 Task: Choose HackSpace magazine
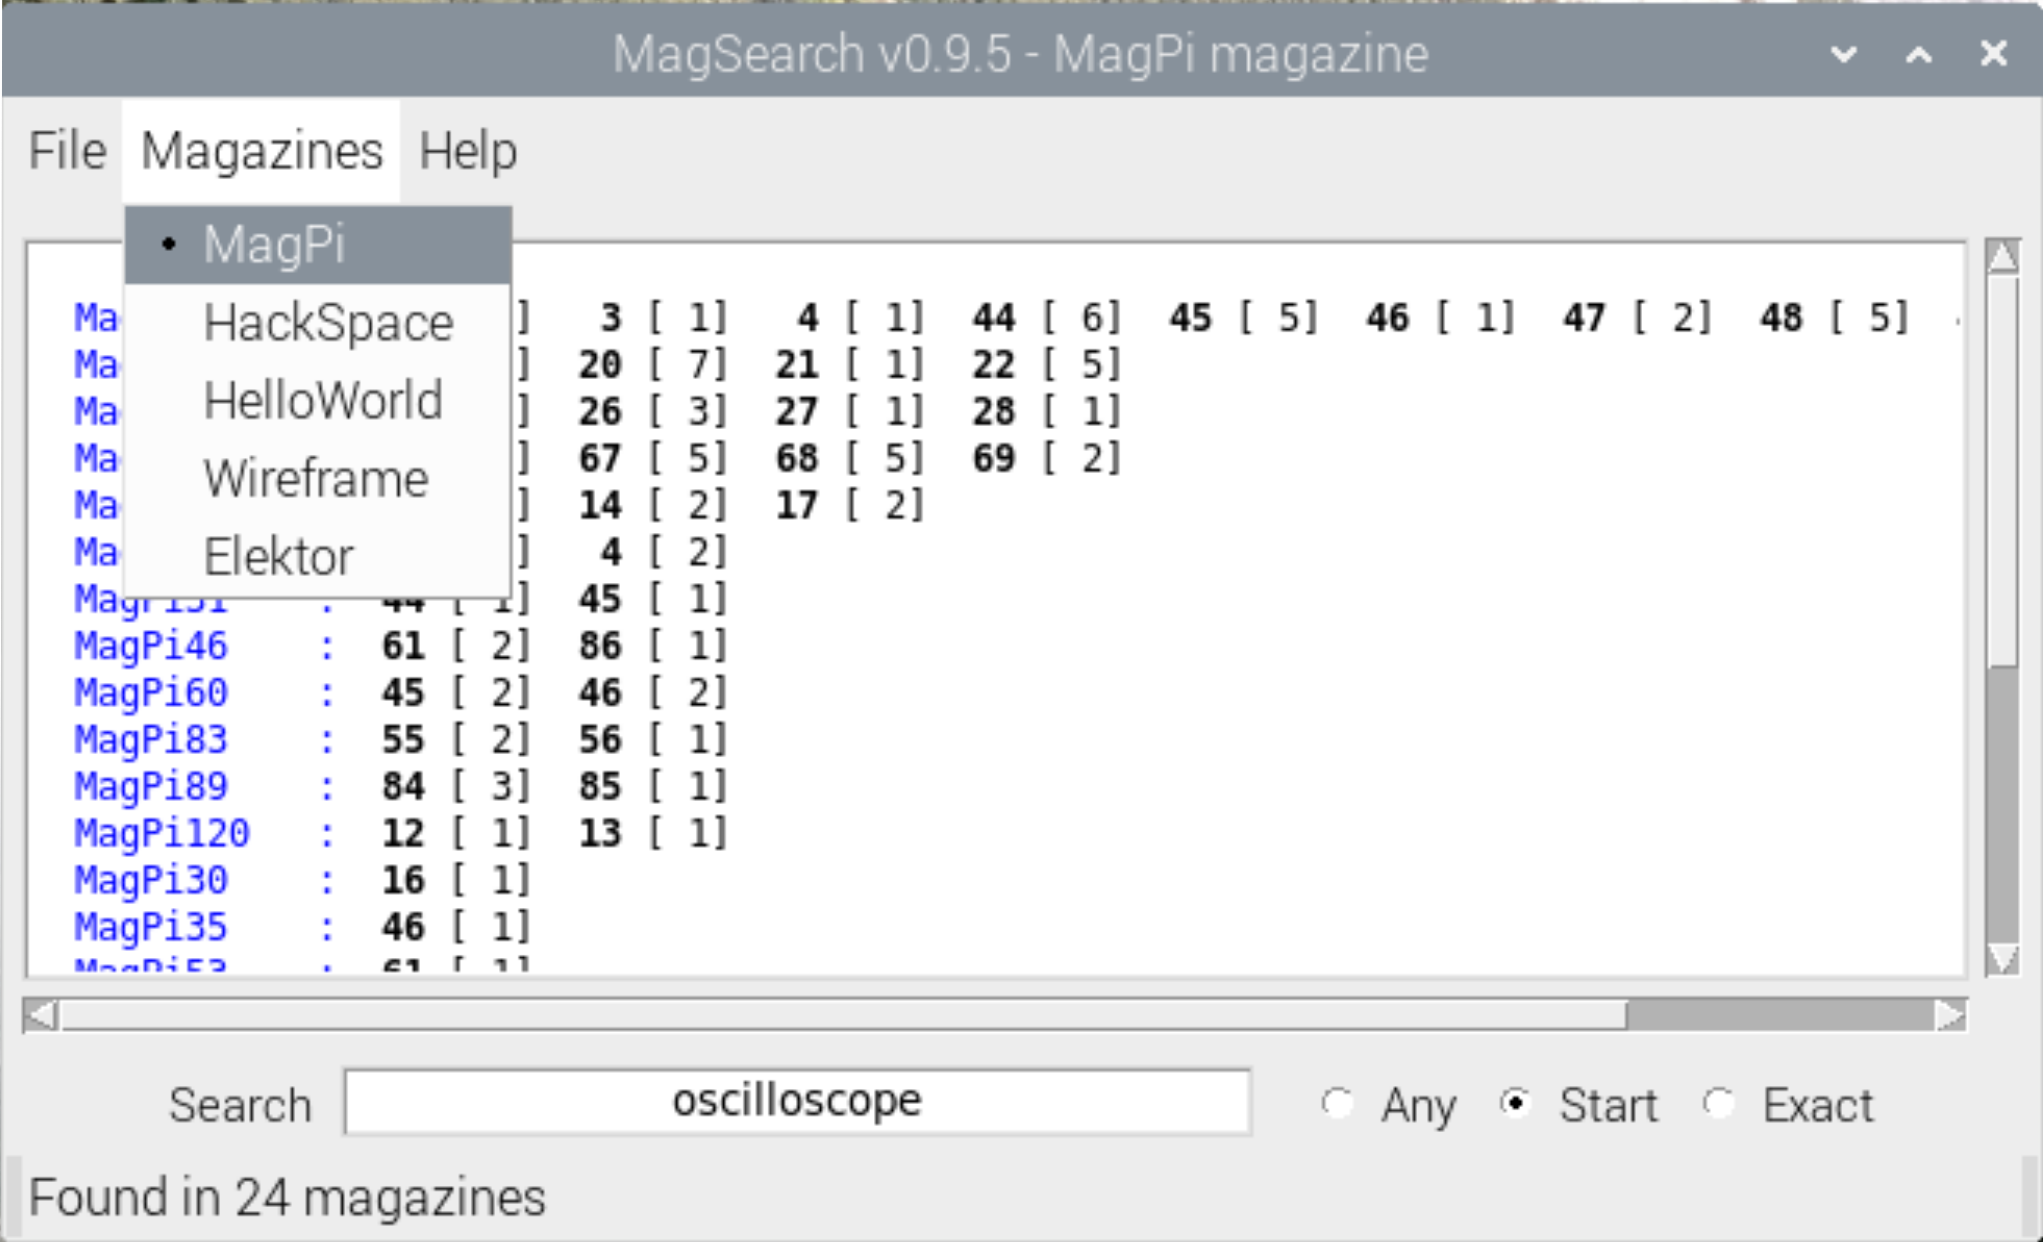327,321
